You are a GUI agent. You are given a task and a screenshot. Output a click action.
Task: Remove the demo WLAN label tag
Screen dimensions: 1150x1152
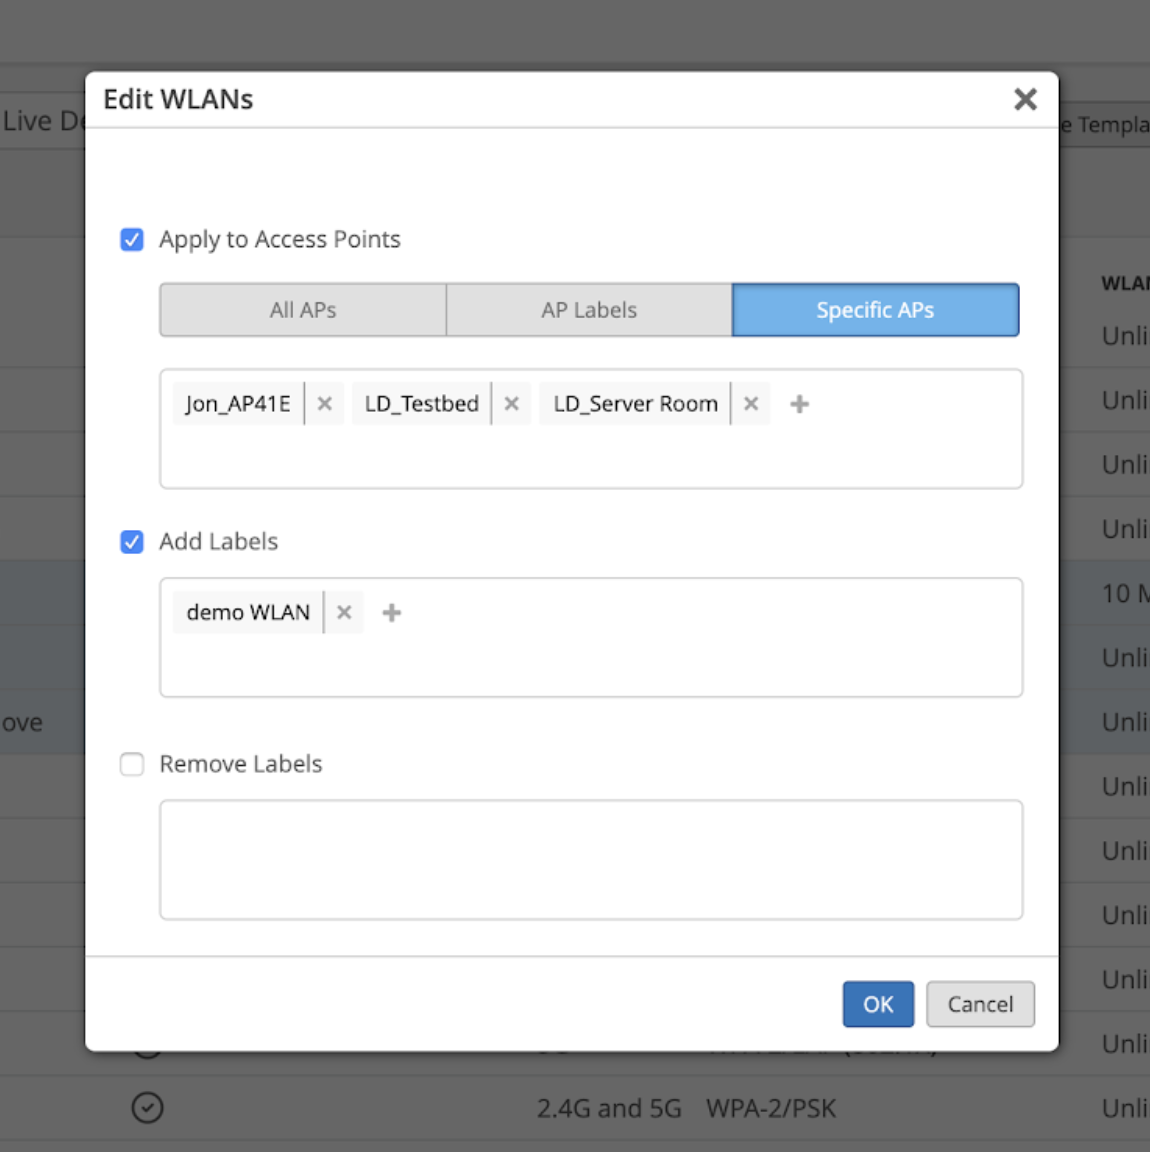pyautogui.click(x=344, y=613)
